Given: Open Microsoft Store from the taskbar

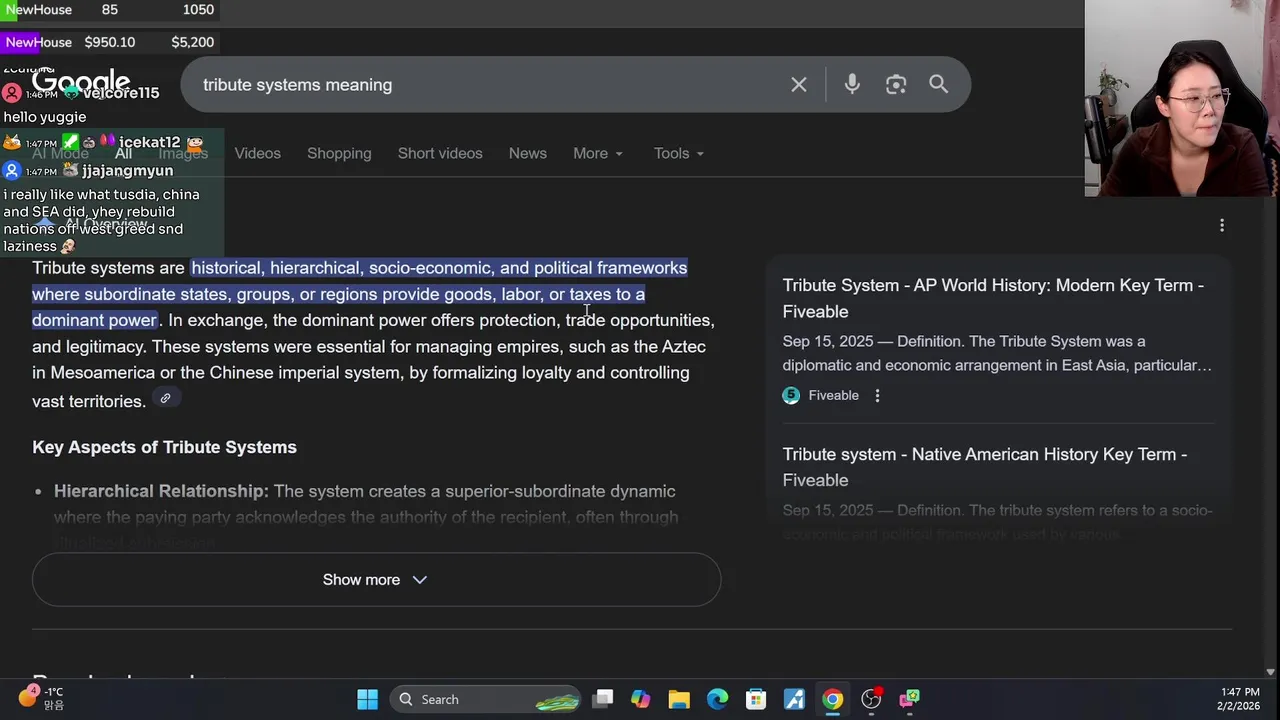Looking at the screenshot, I should pyautogui.click(x=756, y=699).
